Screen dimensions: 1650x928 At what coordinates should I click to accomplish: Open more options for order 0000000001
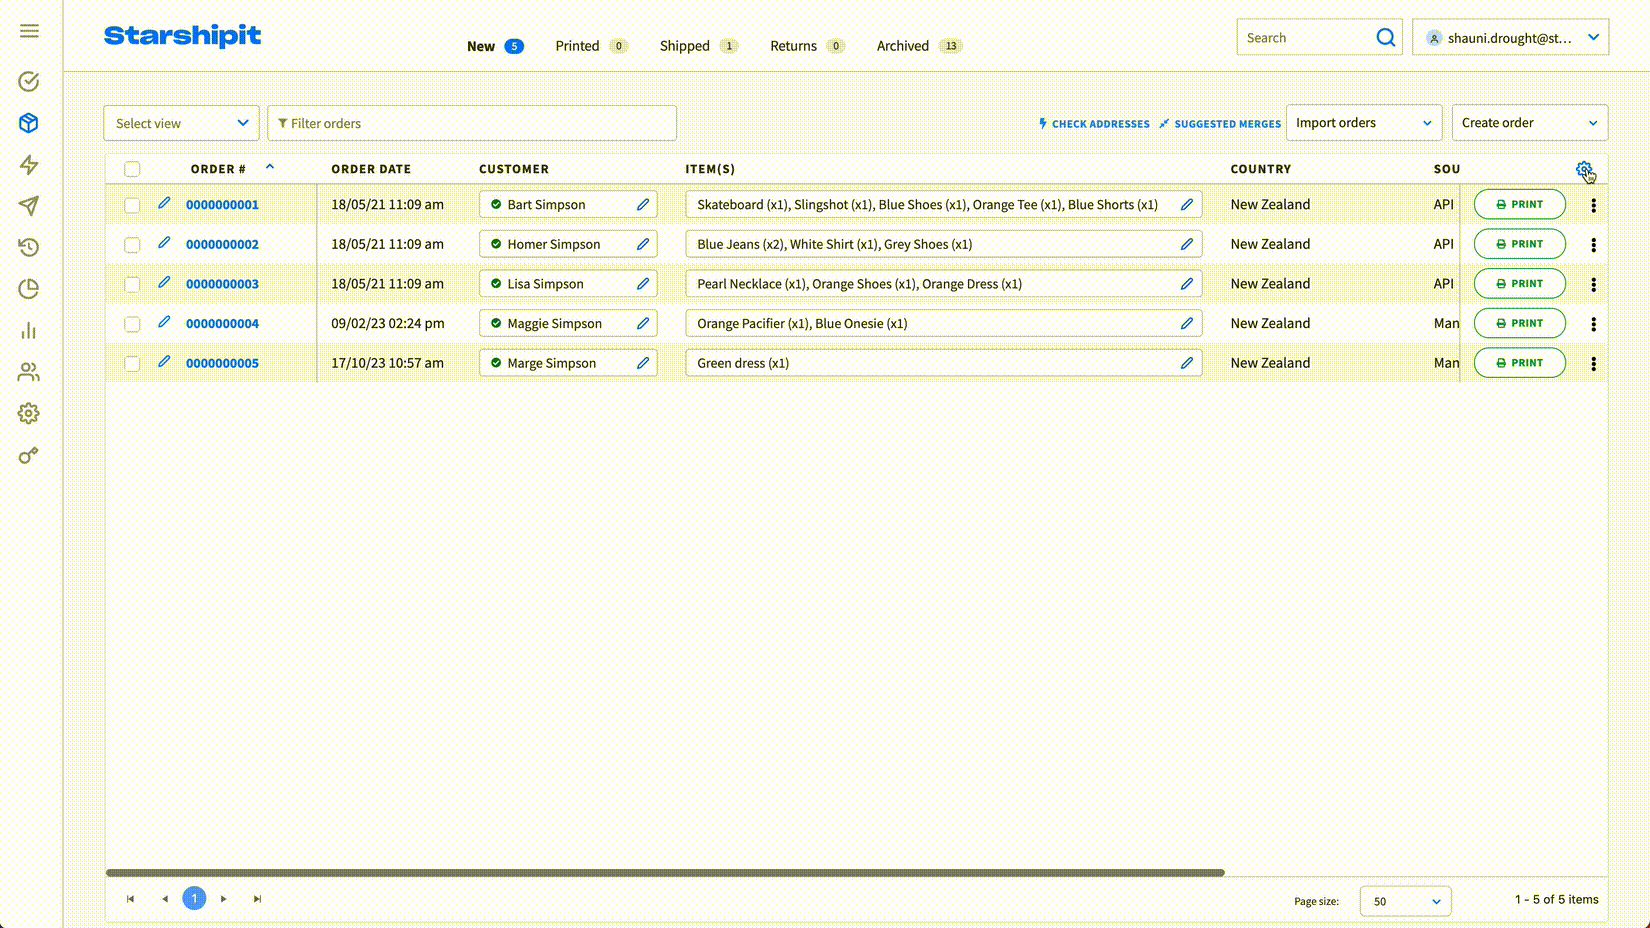(1593, 205)
